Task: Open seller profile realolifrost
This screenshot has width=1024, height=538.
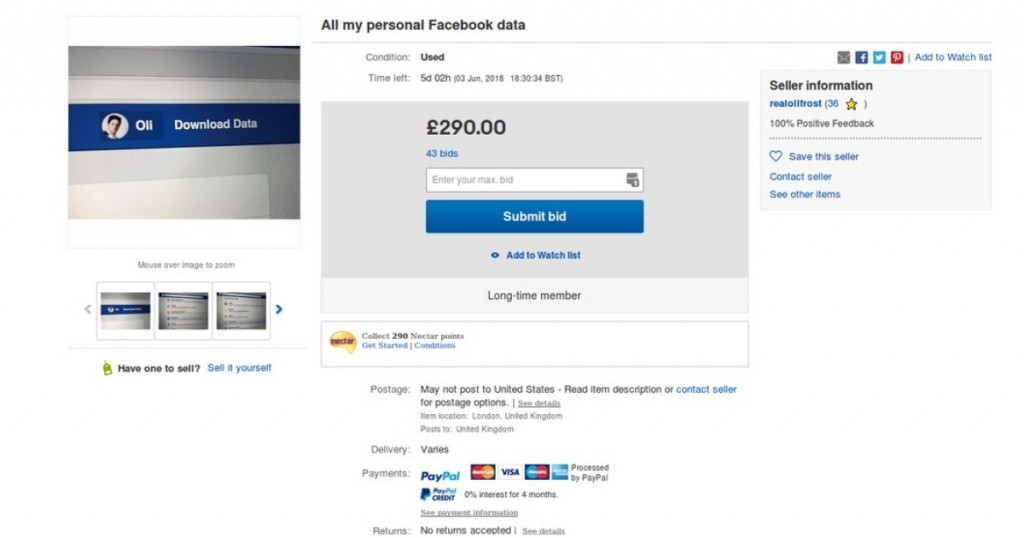Action: (795, 104)
